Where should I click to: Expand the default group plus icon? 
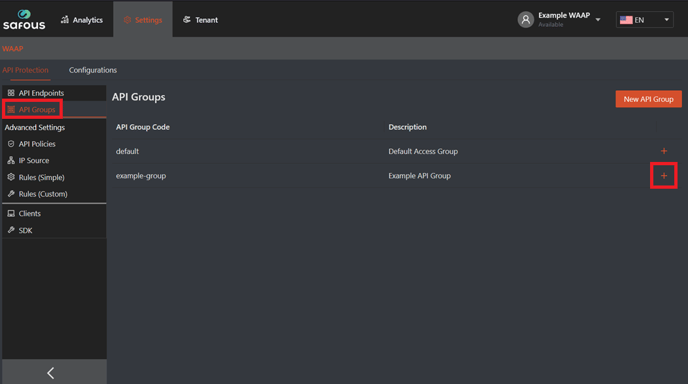click(x=664, y=151)
